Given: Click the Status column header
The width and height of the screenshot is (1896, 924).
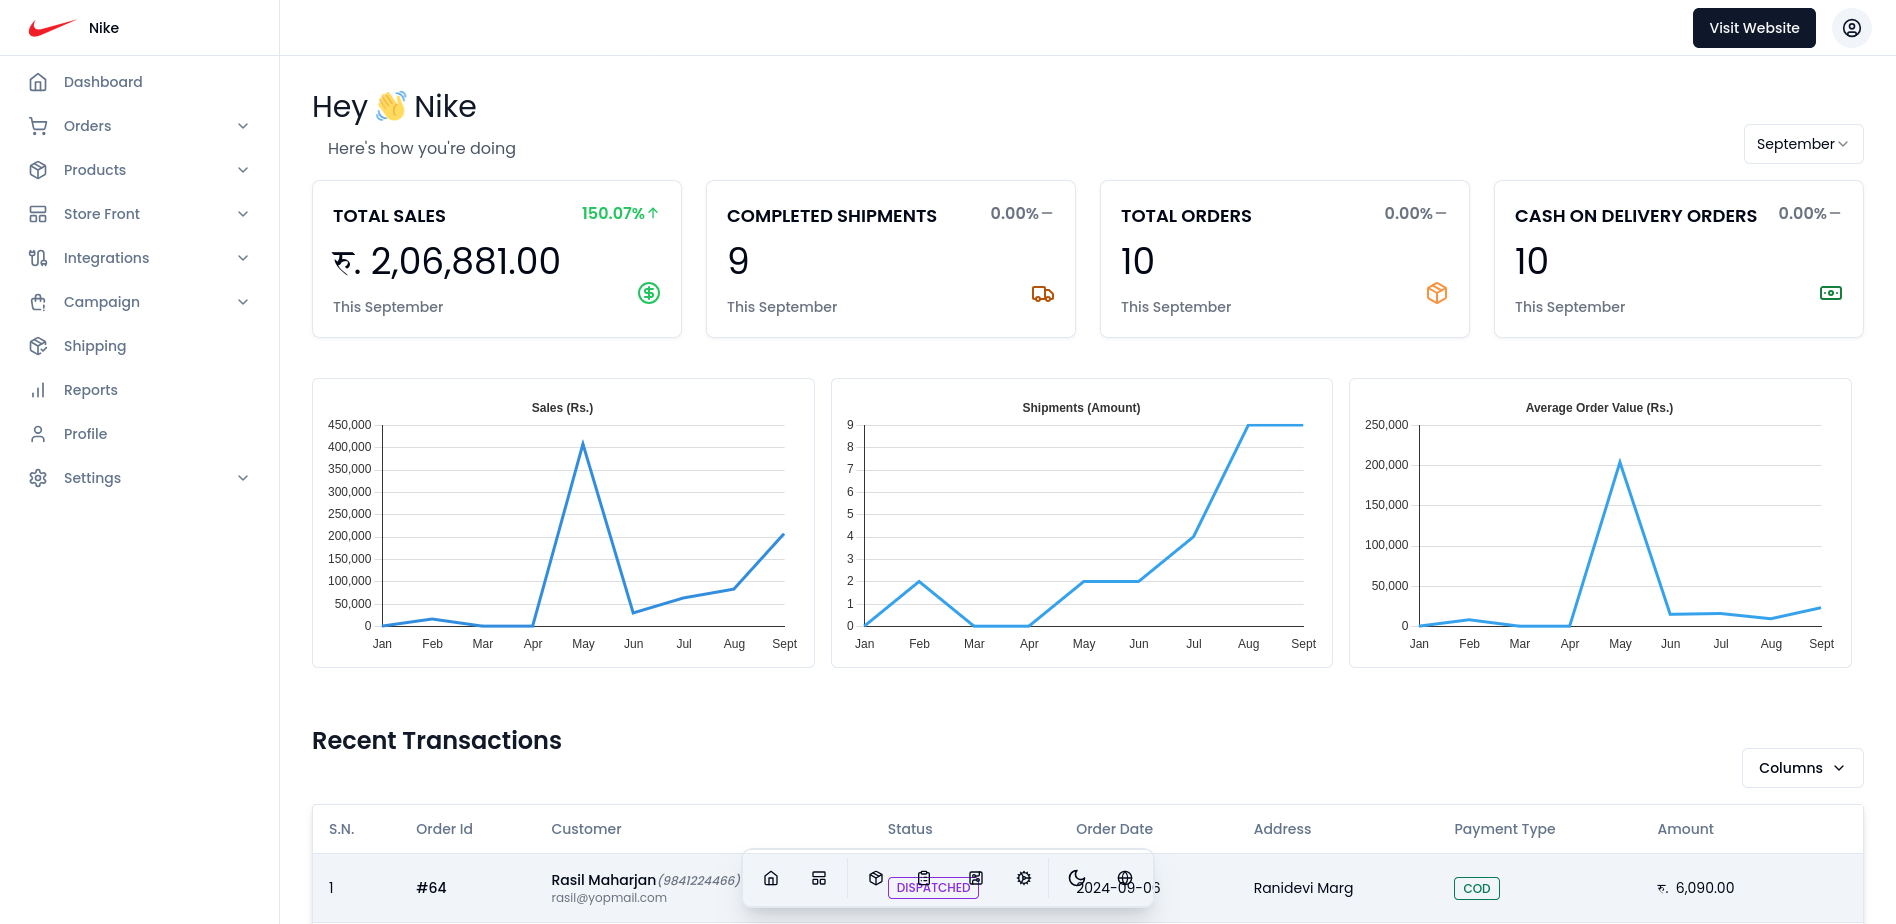Looking at the screenshot, I should (910, 829).
